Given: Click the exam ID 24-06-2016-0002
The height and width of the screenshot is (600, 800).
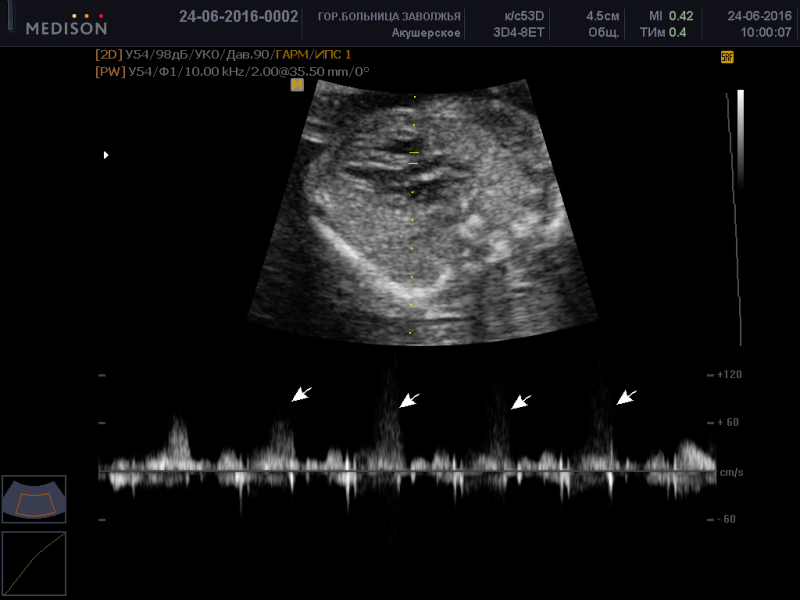Looking at the screenshot, I should (x=238, y=16).
